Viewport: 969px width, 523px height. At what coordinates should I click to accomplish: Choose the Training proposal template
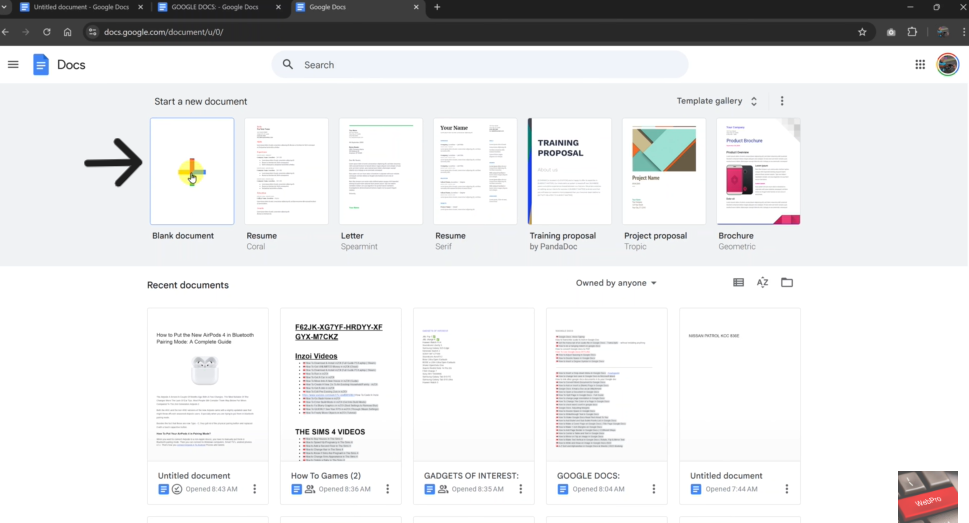point(569,171)
